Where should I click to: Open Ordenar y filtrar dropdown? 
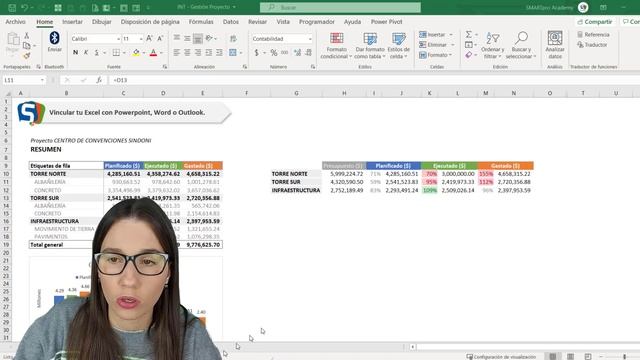tap(492, 45)
